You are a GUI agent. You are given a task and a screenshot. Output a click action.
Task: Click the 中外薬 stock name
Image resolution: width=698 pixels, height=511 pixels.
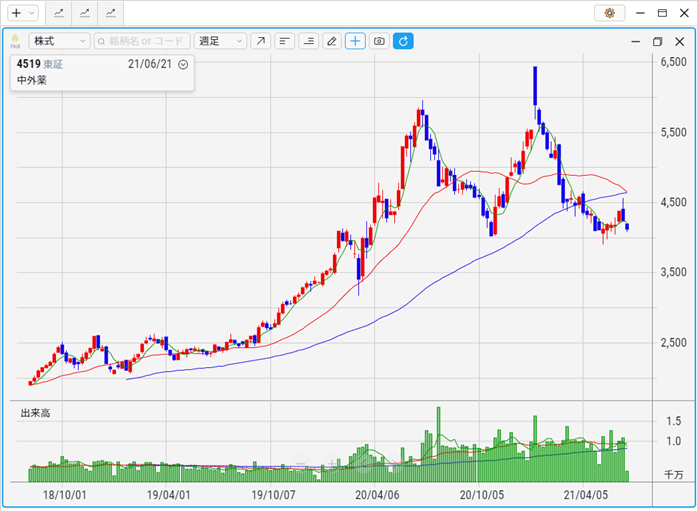pos(32,80)
